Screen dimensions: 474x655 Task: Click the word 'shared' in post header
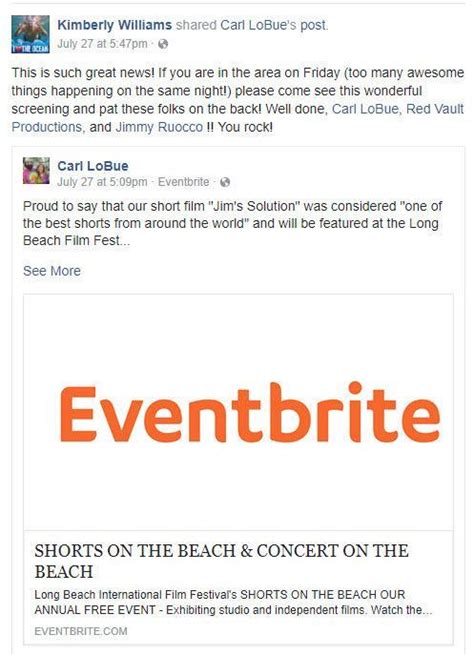click(x=196, y=25)
